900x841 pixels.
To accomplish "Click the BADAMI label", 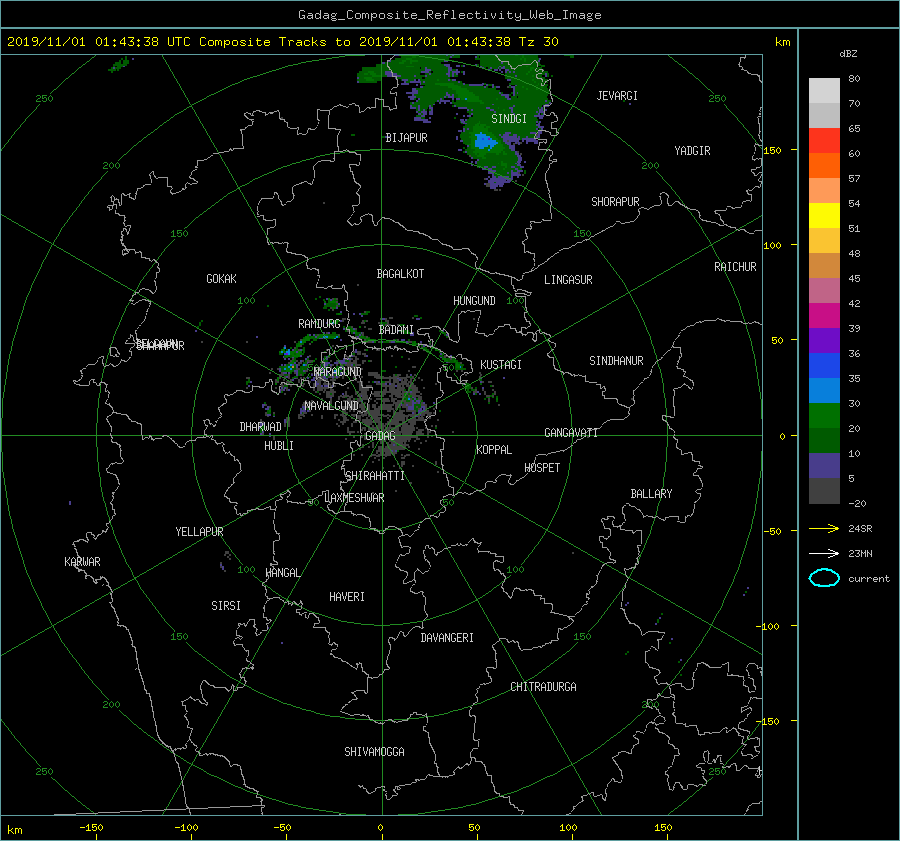I will [396, 330].
